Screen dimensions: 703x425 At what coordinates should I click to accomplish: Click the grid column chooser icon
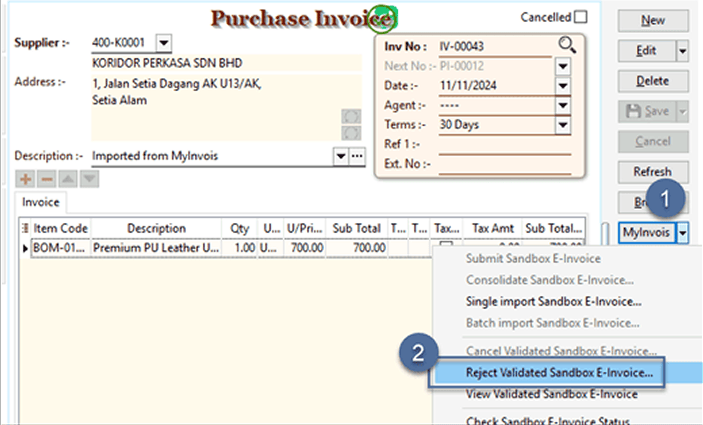pos(25,228)
